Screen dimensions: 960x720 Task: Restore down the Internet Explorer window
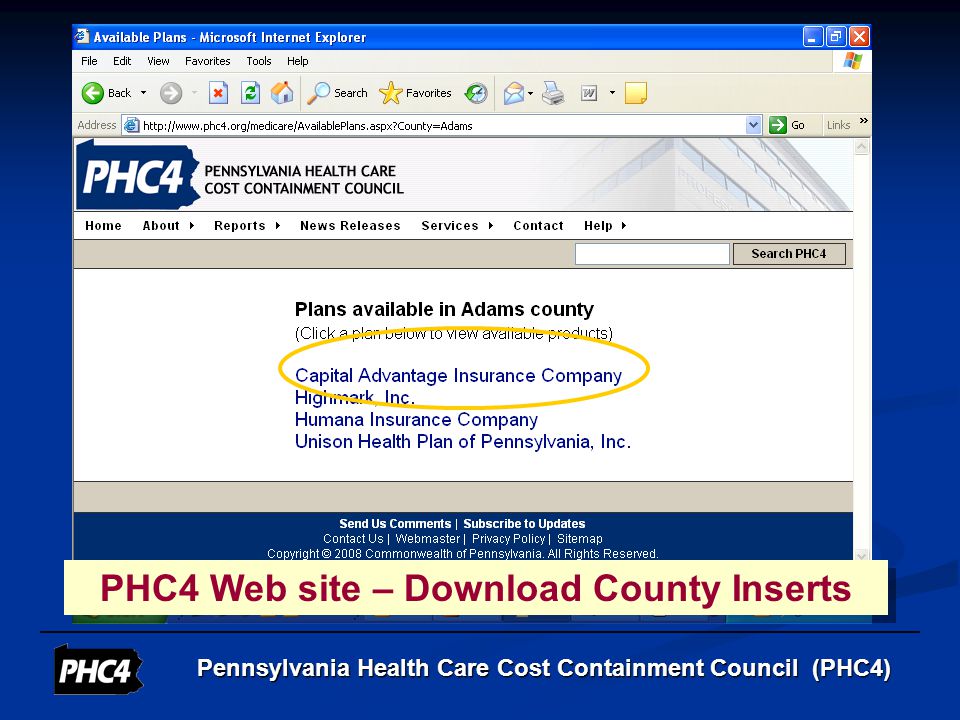[836, 37]
